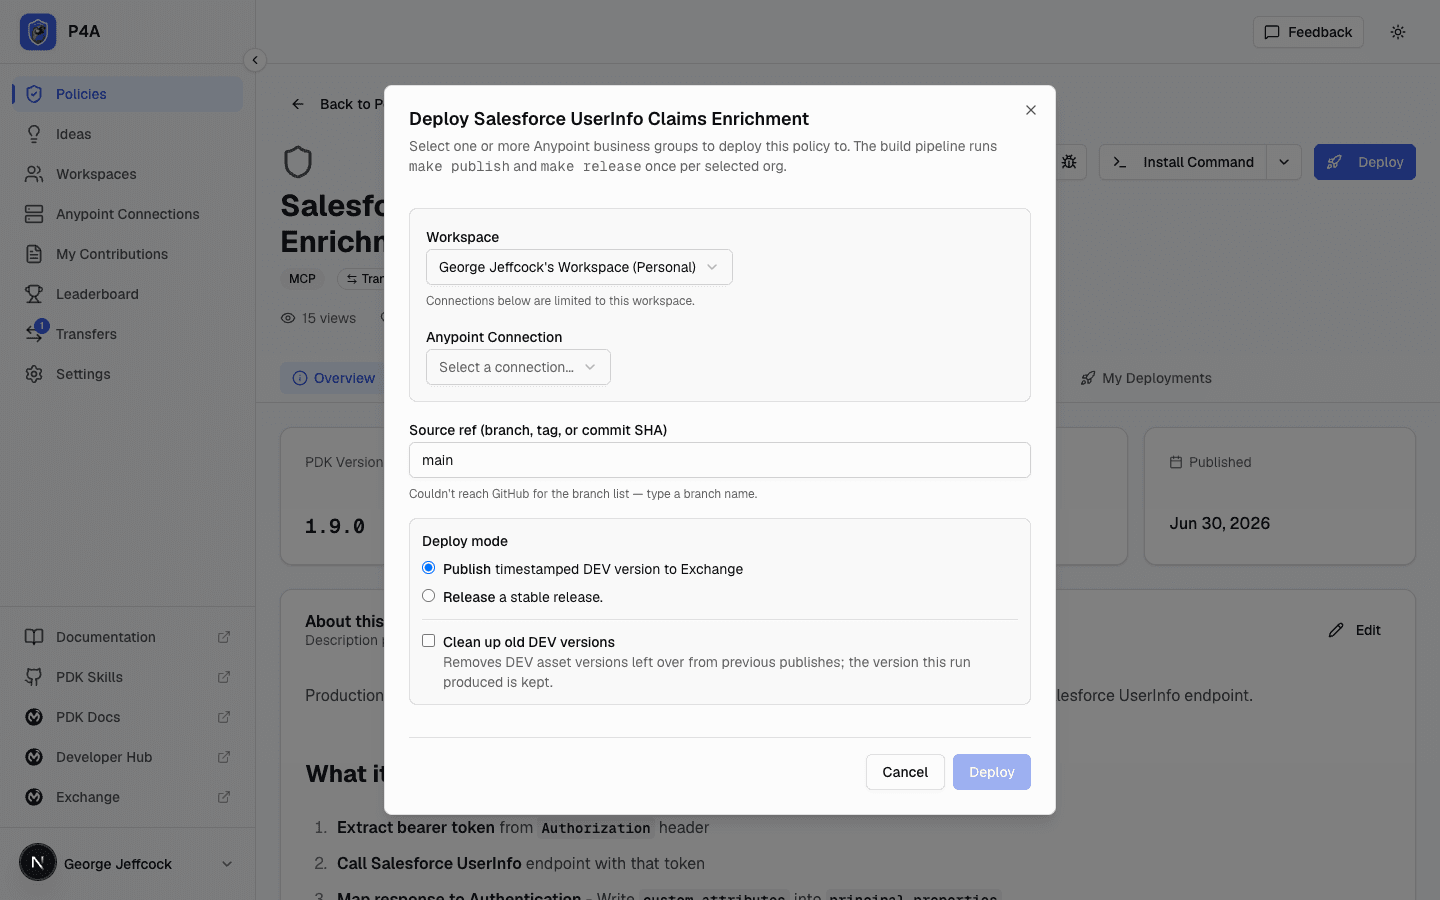Click the PDK Skills icon
The width and height of the screenshot is (1440, 900).
tap(34, 677)
